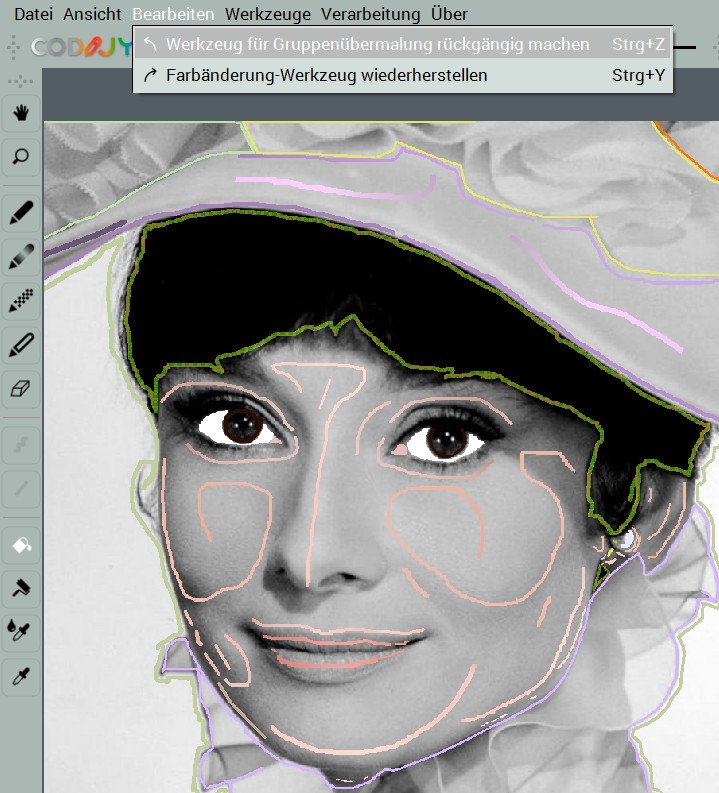Choose Werkzeug für Gruppenübermalung rückgängig machen
This screenshot has width=719, height=793.
403,45
